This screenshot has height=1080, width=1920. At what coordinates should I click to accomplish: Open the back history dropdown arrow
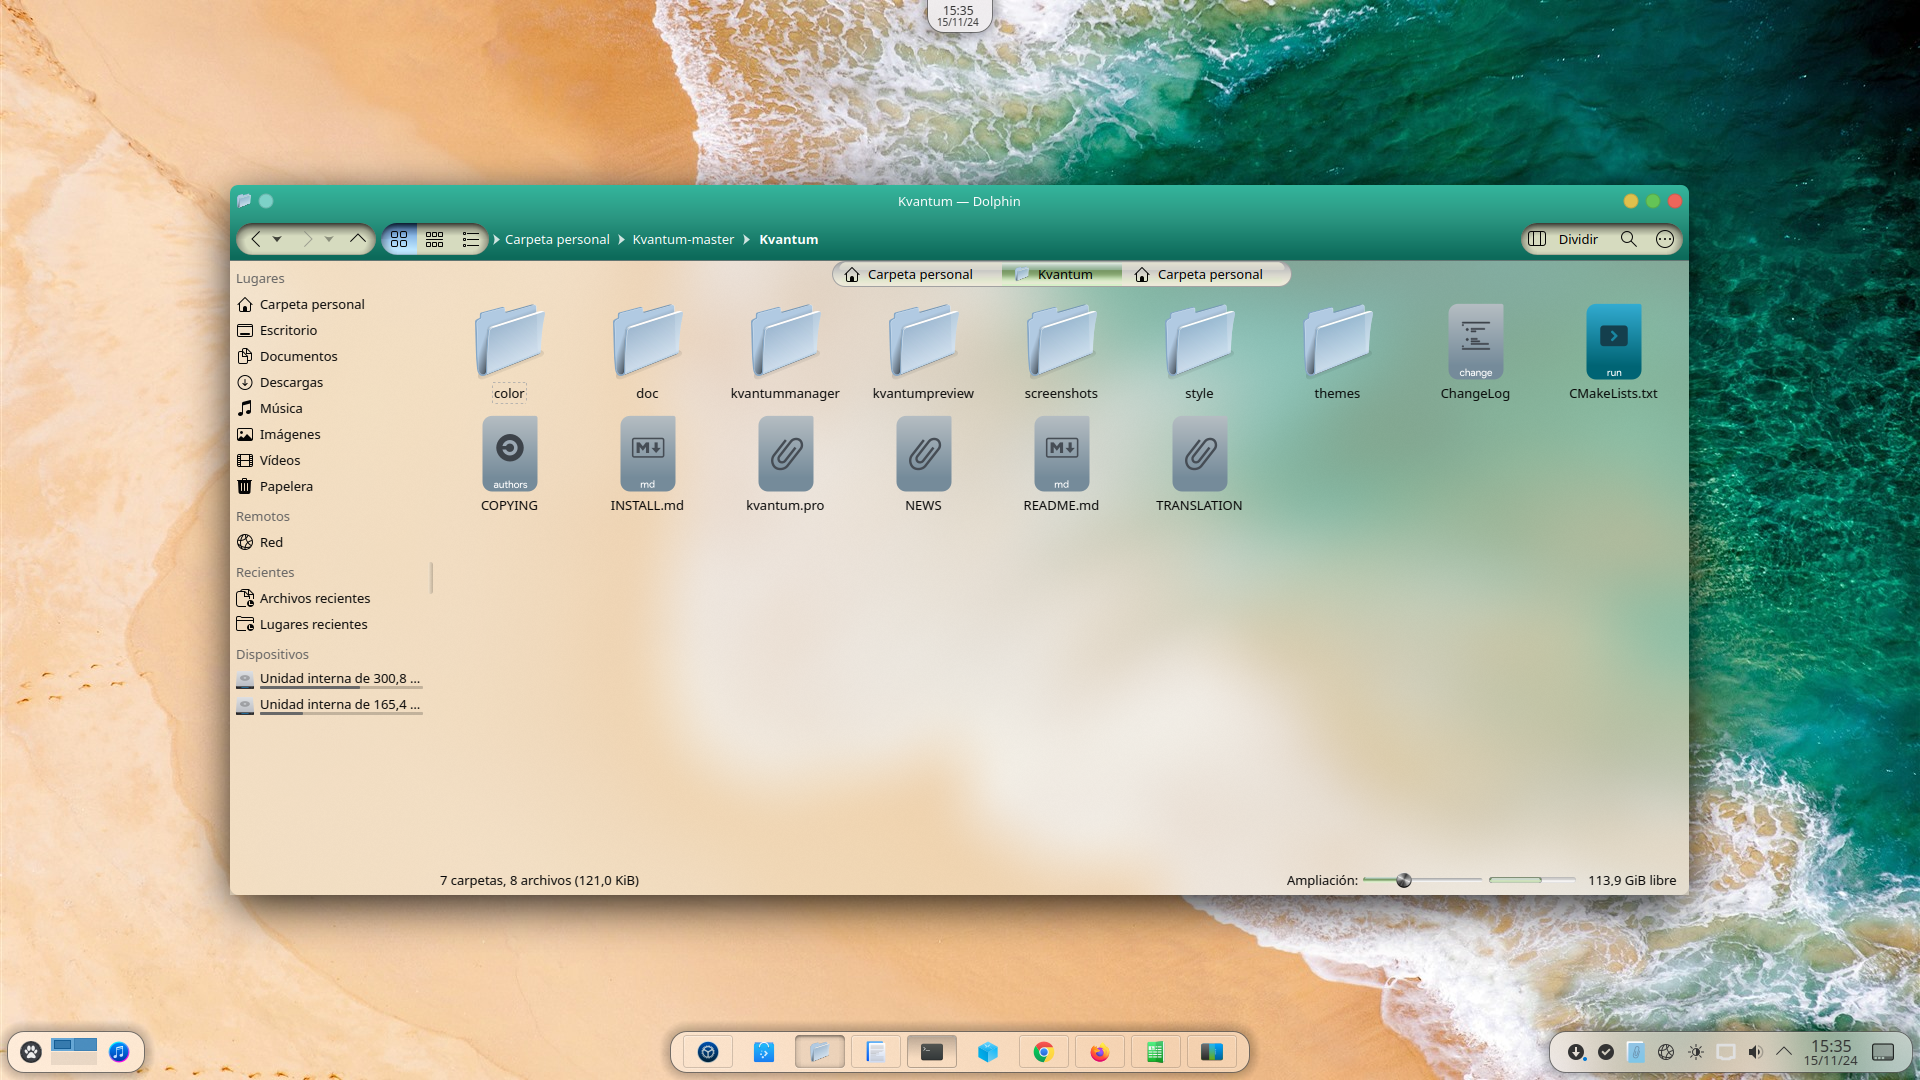(x=277, y=239)
